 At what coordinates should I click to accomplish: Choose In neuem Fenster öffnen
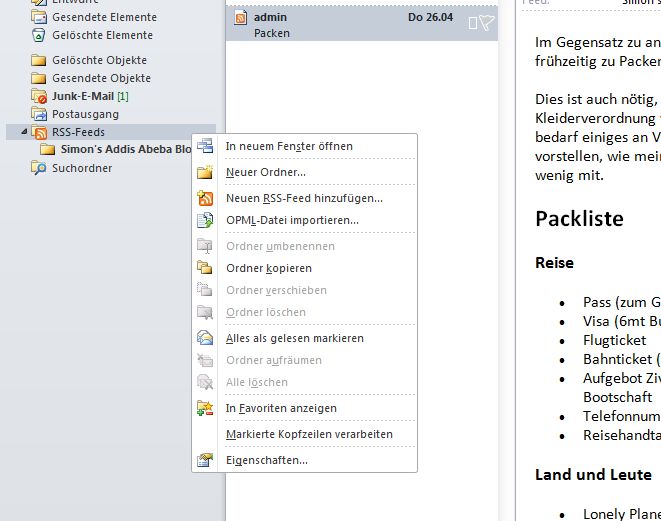289,146
